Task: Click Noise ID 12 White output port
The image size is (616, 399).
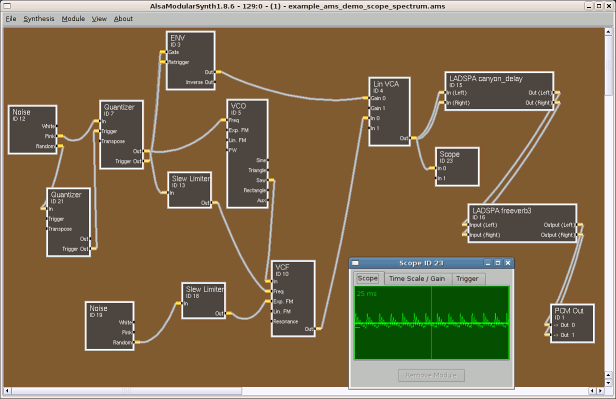Action: click(56, 126)
